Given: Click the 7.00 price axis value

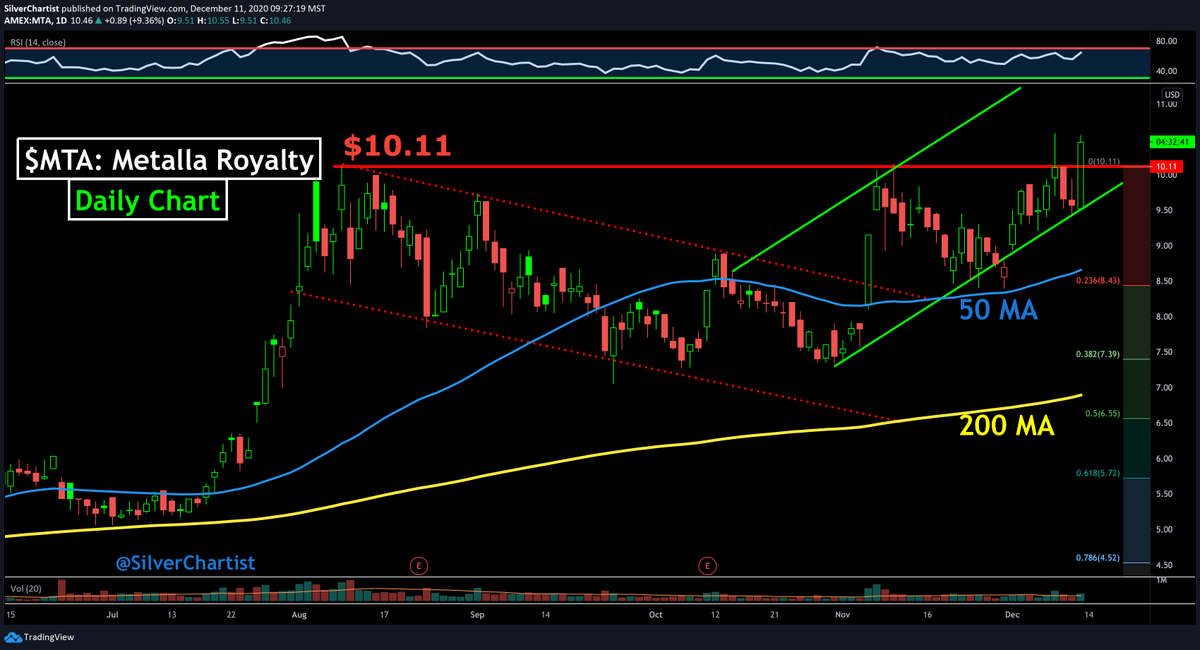Looking at the screenshot, I should pyautogui.click(x=1166, y=387).
